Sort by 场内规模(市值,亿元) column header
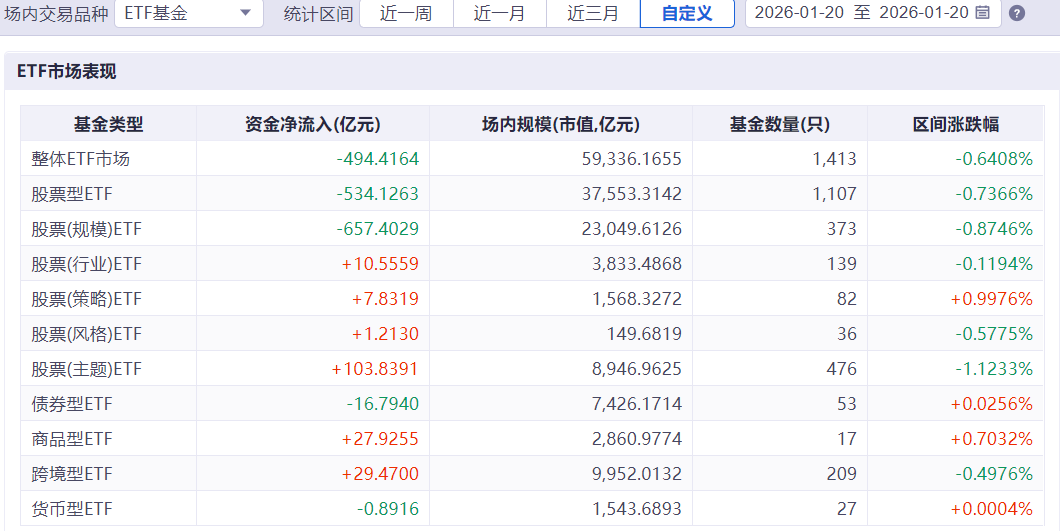 coord(560,124)
